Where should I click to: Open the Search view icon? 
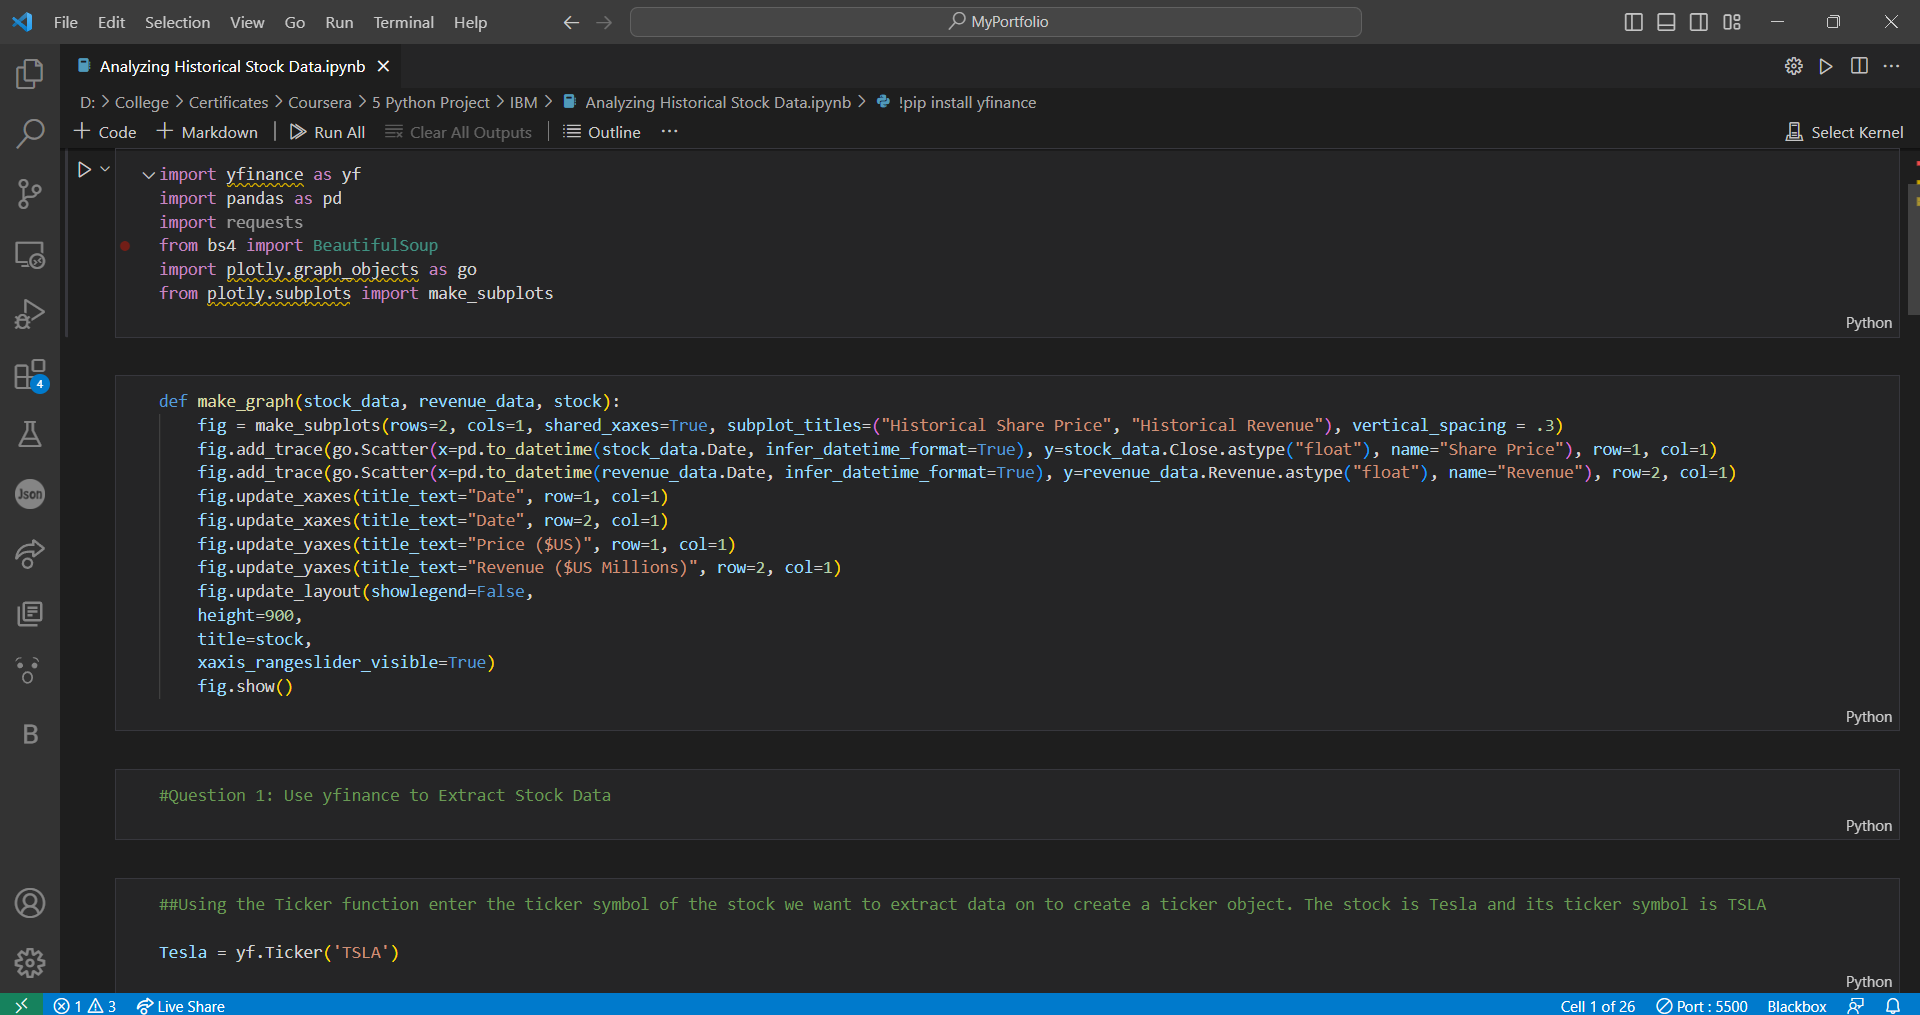click(30, 133)
